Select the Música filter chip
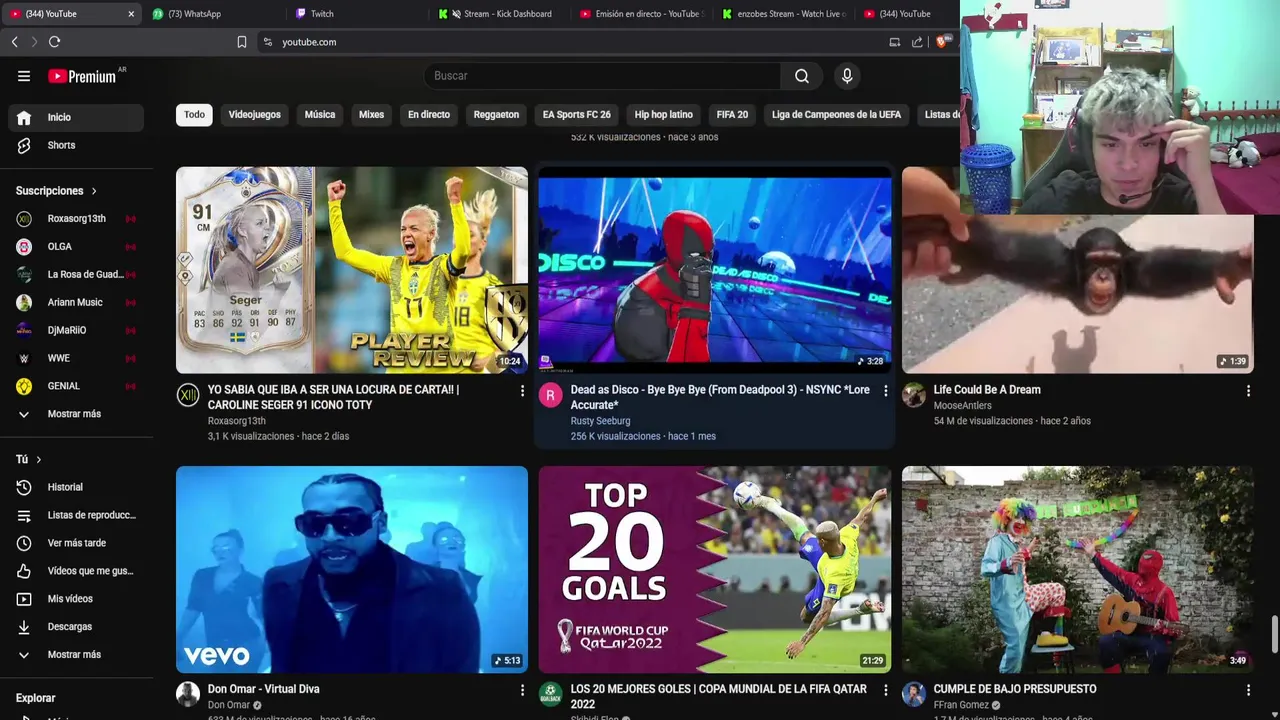The image size is (1280, 720). 320,115
